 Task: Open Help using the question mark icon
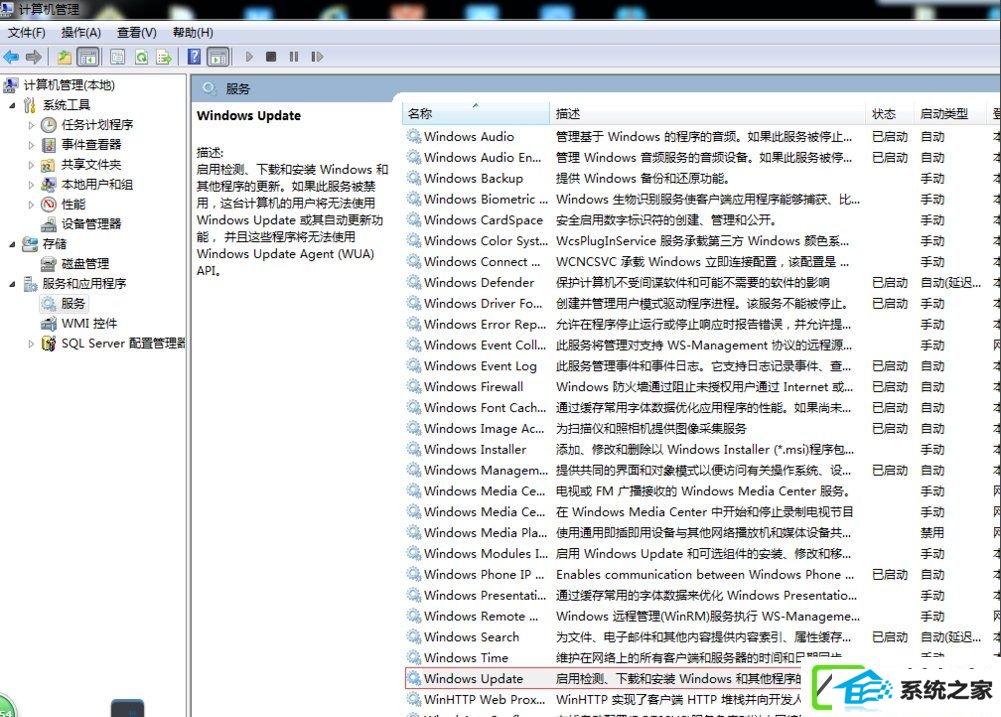coord(194,57)
